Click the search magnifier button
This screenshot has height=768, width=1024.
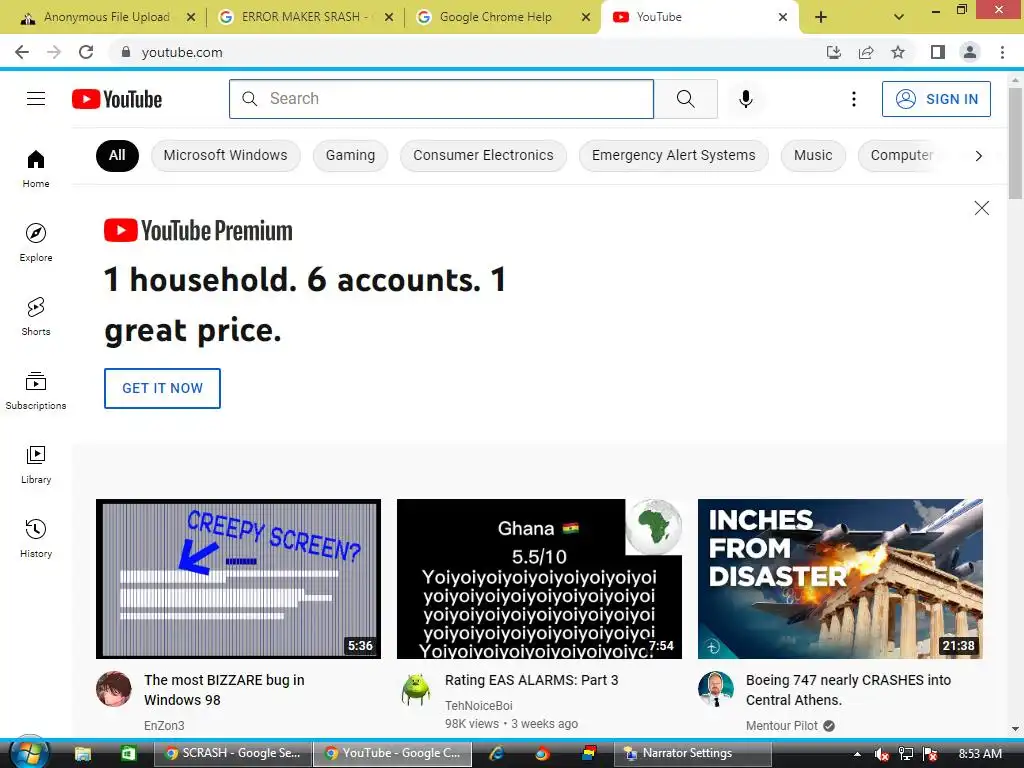point(686,99)
